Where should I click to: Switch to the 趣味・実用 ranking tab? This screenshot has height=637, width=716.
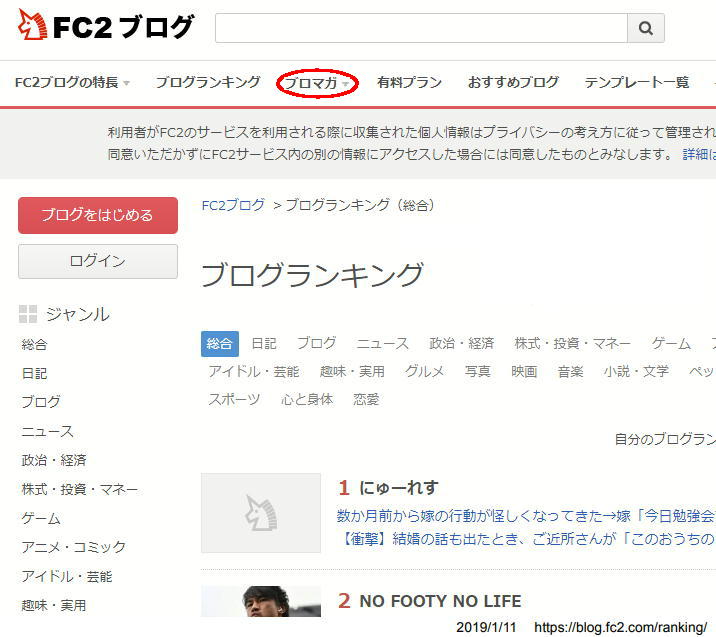[x=352, y=372]
